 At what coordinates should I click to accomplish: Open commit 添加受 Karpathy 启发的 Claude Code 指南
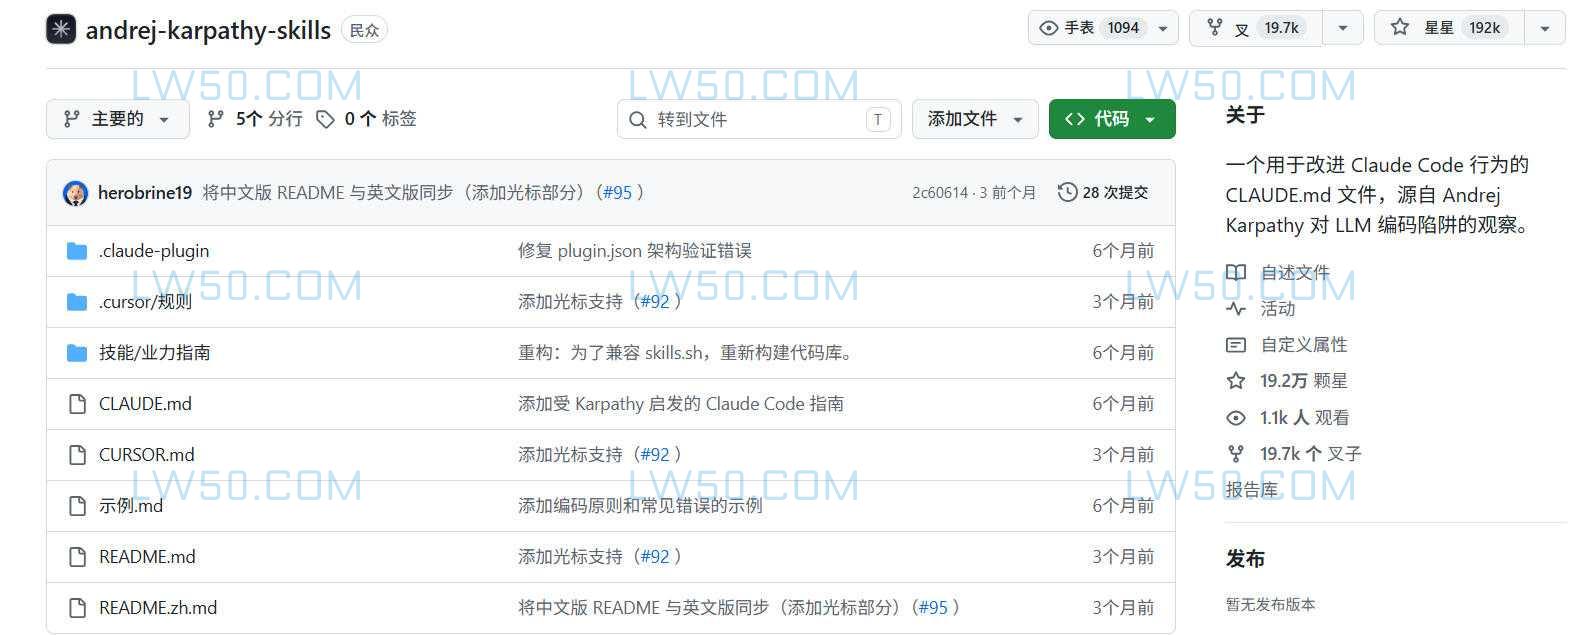click(681, 404)
